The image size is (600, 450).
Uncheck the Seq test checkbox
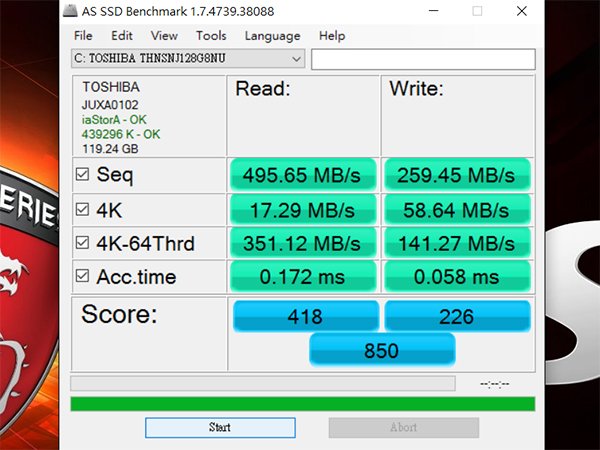83,174
